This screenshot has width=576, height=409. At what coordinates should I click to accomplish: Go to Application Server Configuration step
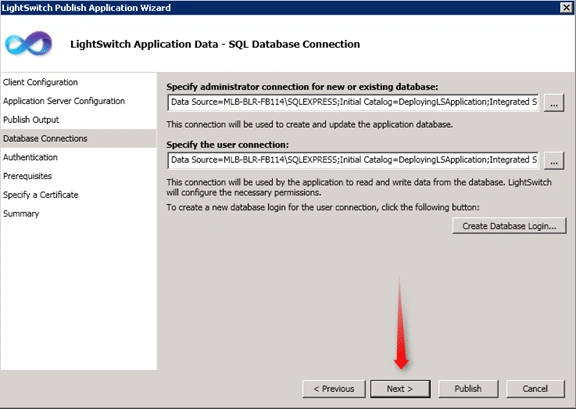pos(64,101)
